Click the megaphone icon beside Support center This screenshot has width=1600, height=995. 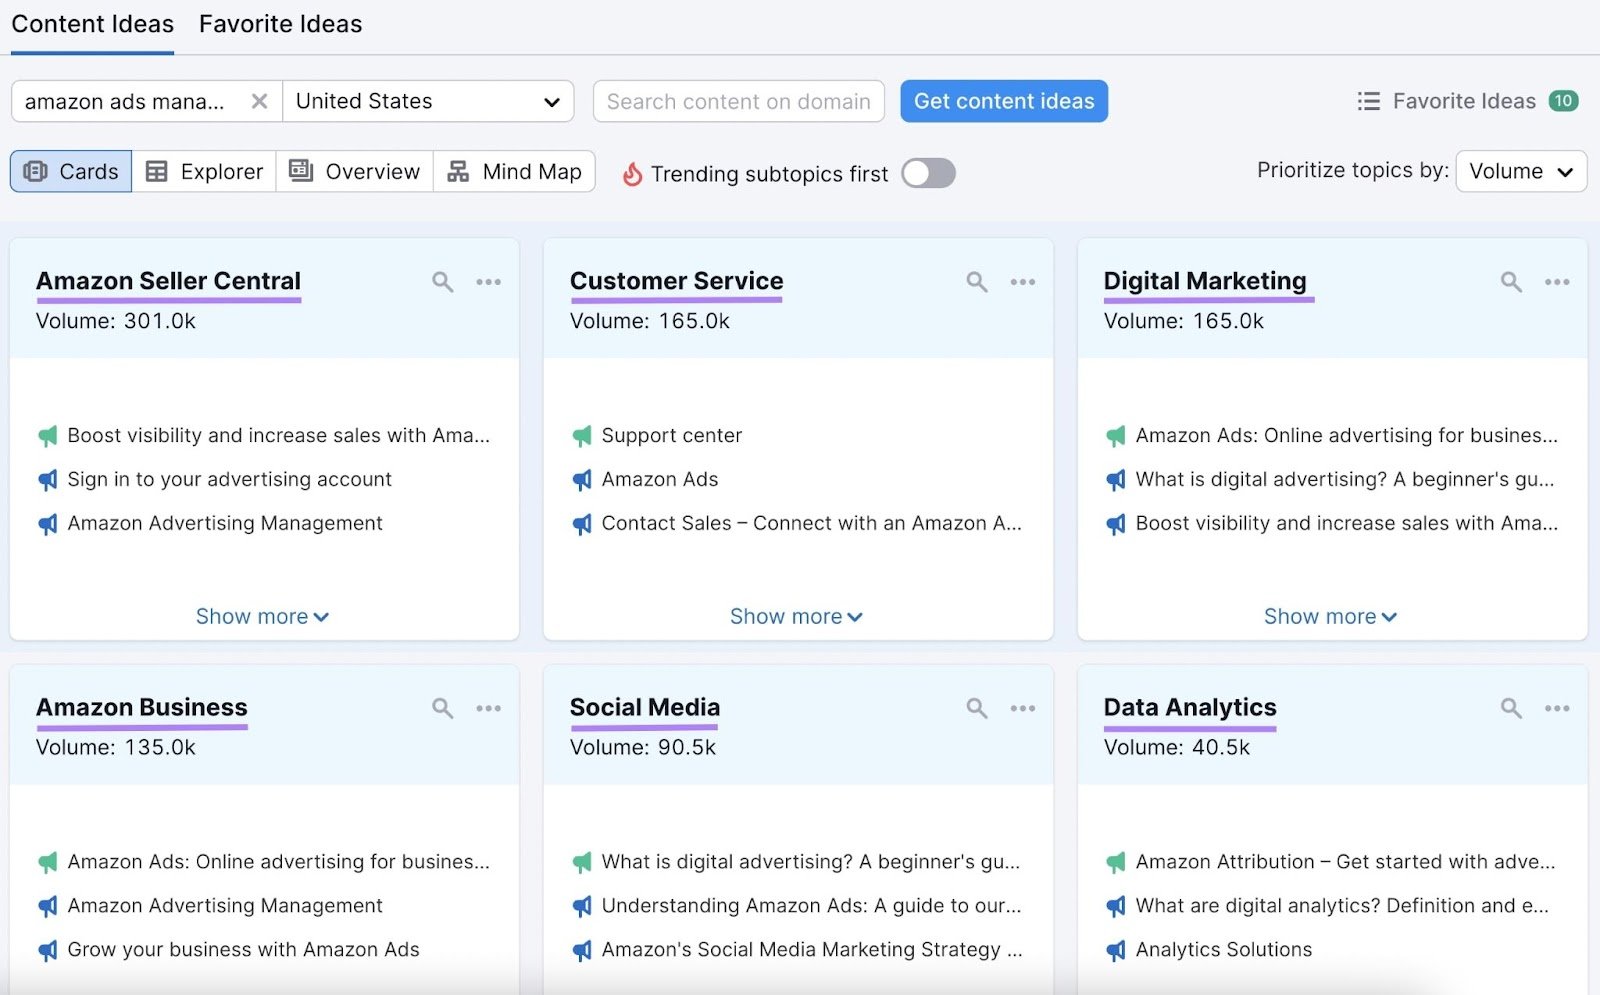pos(582,436)
